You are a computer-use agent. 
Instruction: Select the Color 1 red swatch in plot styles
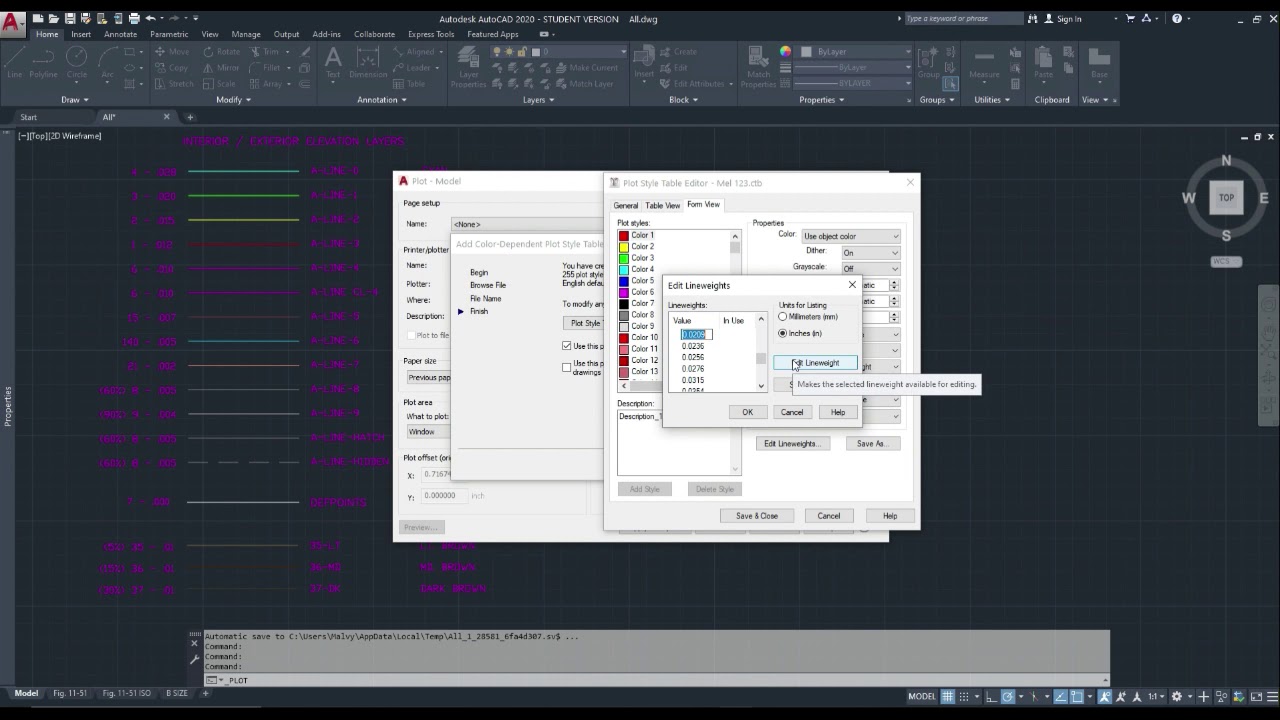(x=624, y=235)
